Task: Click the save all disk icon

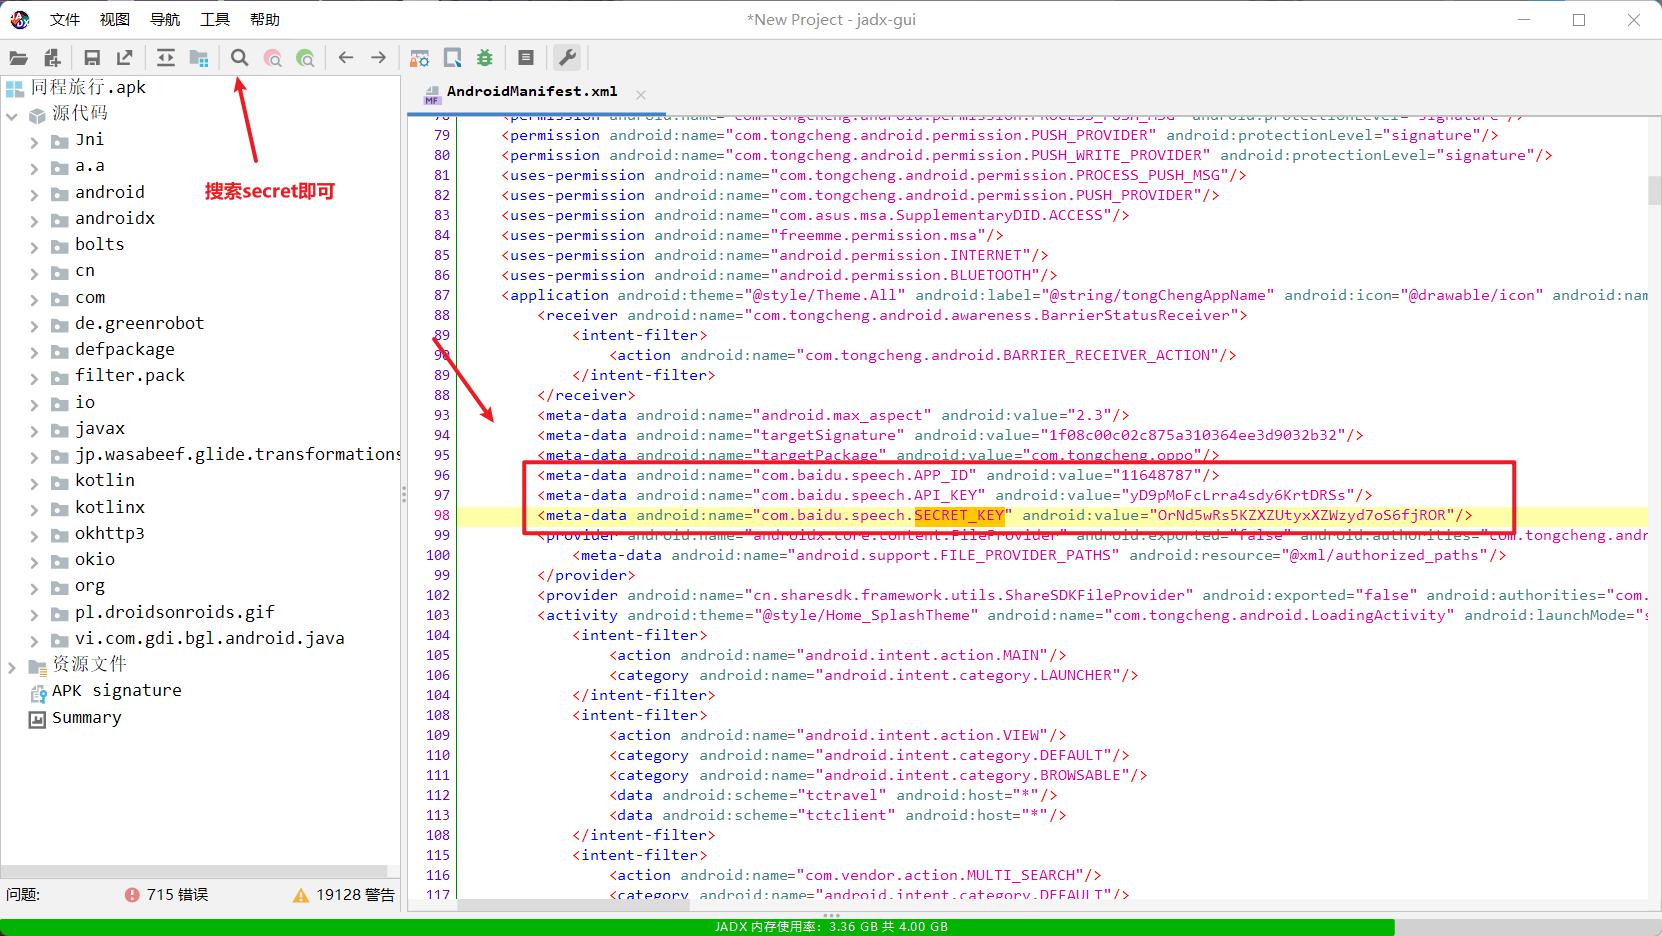Action: click(x=92, y=58)
